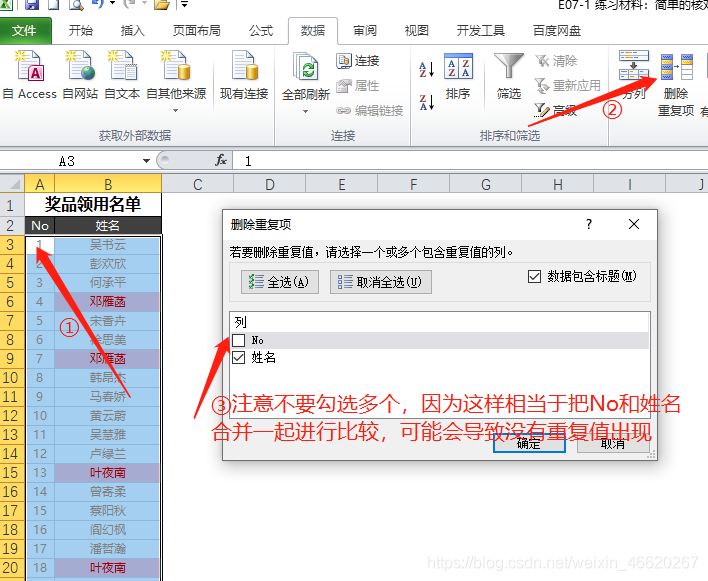708x581 pixels.
Task: Uncheck the 姓名 column checkbox
Action: click(x=238, y=358)
